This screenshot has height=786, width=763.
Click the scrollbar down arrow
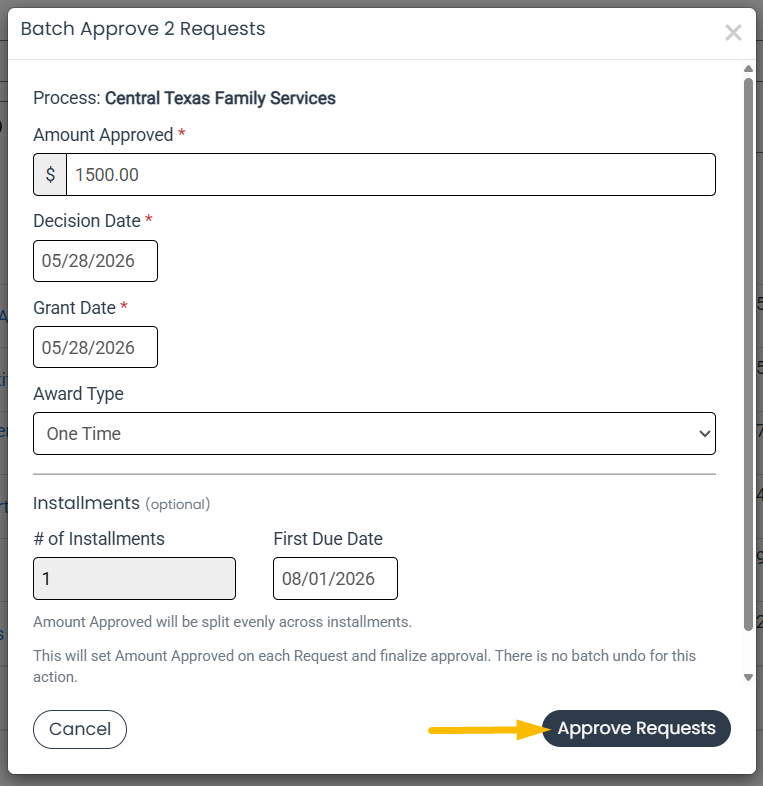pyautogui.click(x=748, y=677)
